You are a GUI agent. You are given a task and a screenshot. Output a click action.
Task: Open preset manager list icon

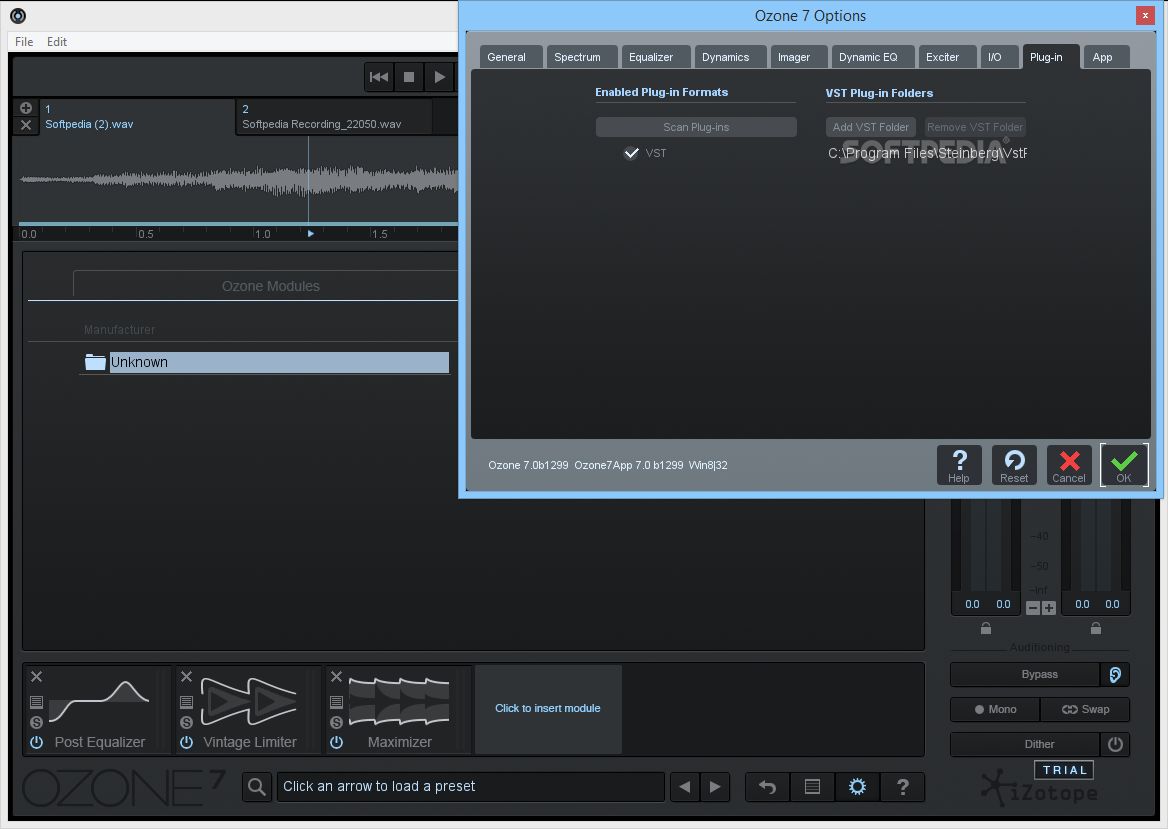tap(813, 787)
